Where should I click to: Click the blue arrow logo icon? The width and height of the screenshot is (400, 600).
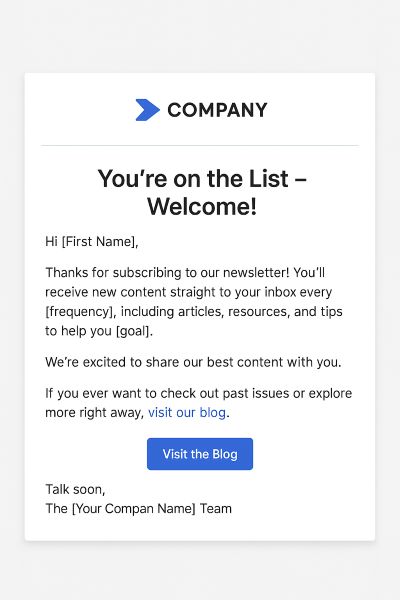(147, 110)
